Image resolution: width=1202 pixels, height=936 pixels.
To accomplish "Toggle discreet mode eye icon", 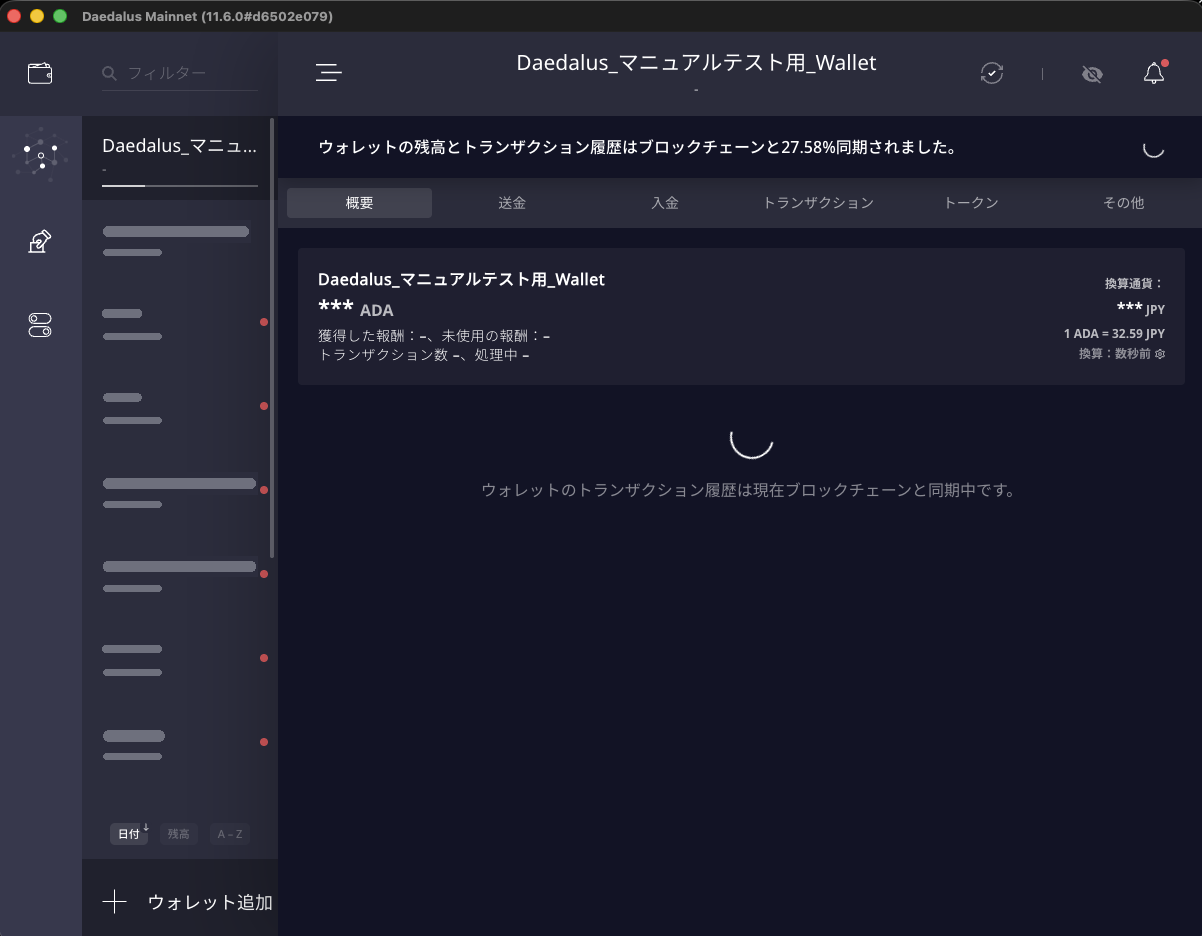I will [1092, 73].
